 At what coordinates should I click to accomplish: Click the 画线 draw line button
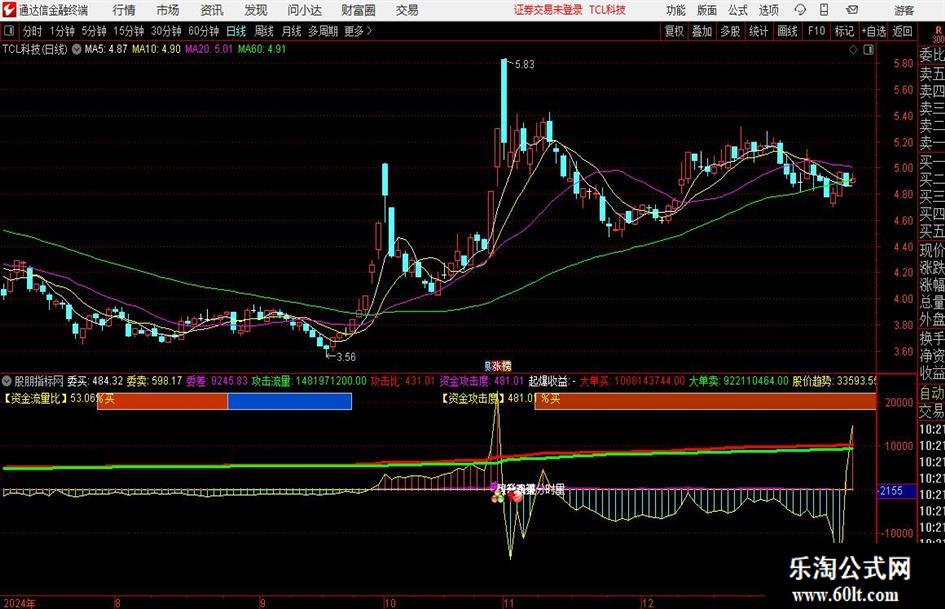coord(787,31)
